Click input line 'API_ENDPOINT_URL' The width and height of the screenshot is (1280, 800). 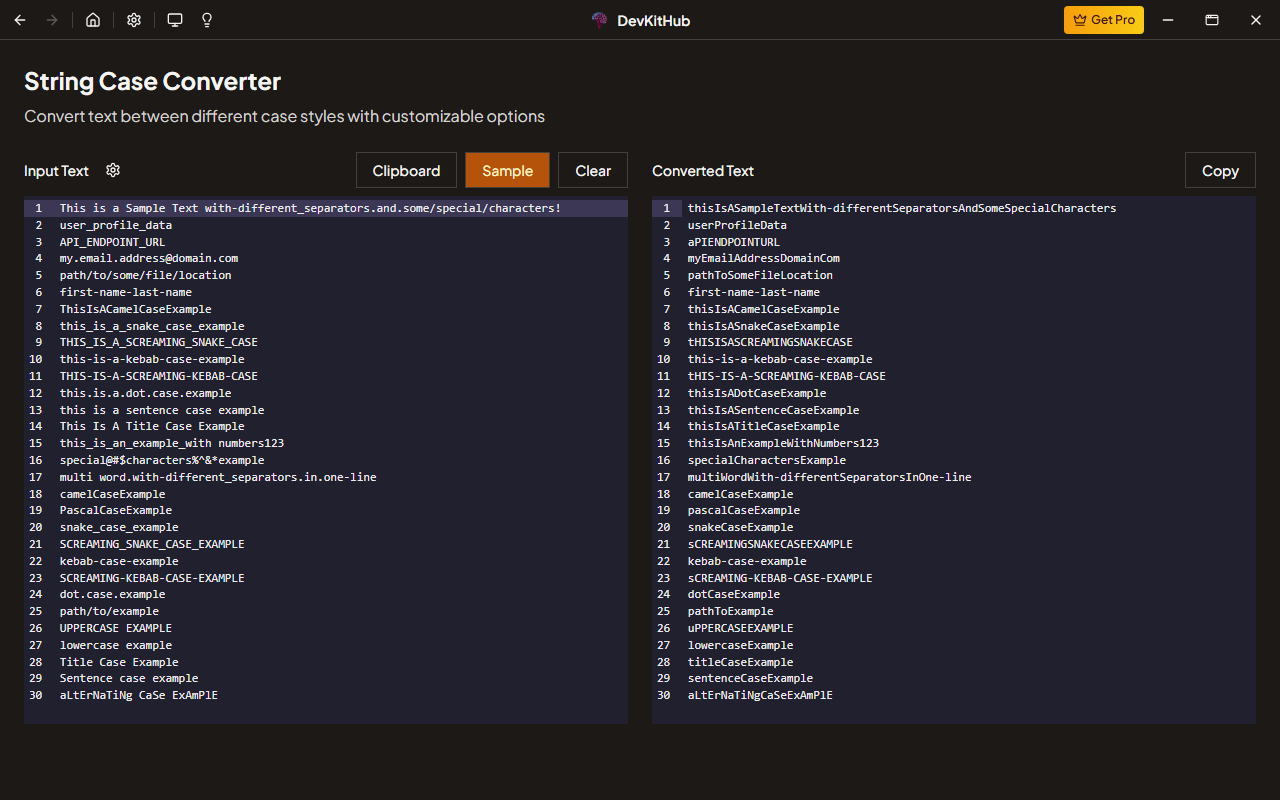[x=113, y=242]
